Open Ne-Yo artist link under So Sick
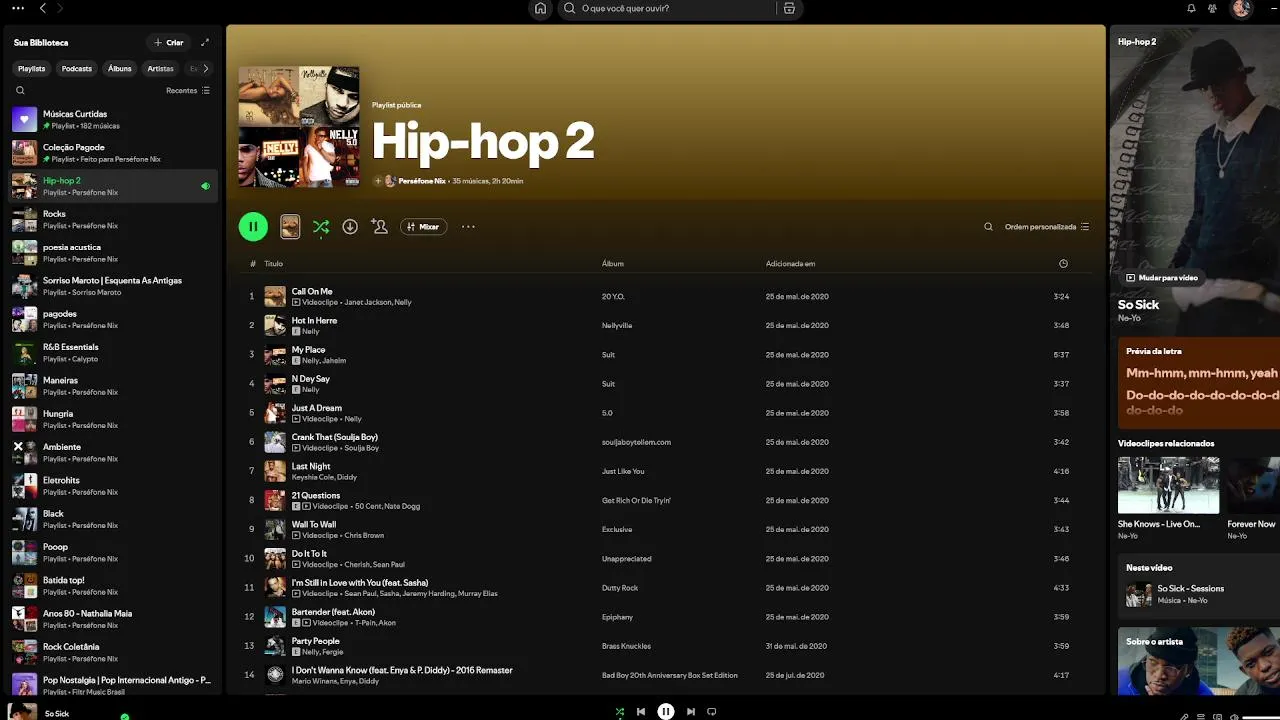The image size is (1280, 720). (x=1129, y=318)
